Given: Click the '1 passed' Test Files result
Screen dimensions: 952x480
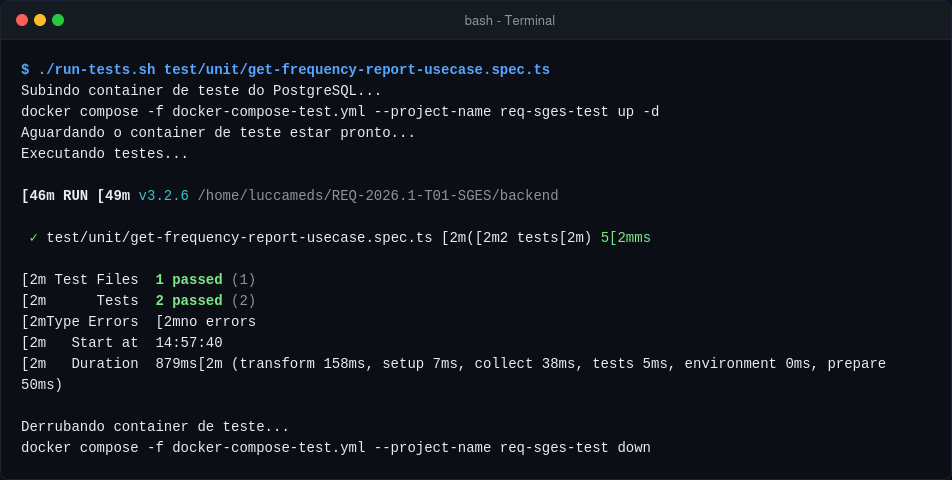Looking at the screenshot, I should click(x=189, y=280).
